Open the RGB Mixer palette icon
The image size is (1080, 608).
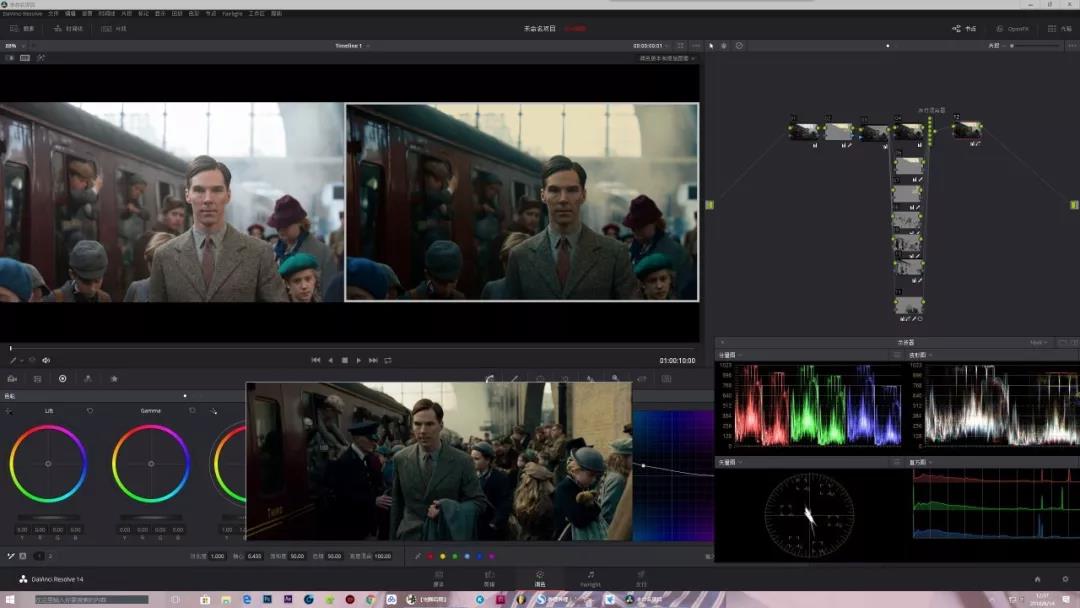(88, 379)
